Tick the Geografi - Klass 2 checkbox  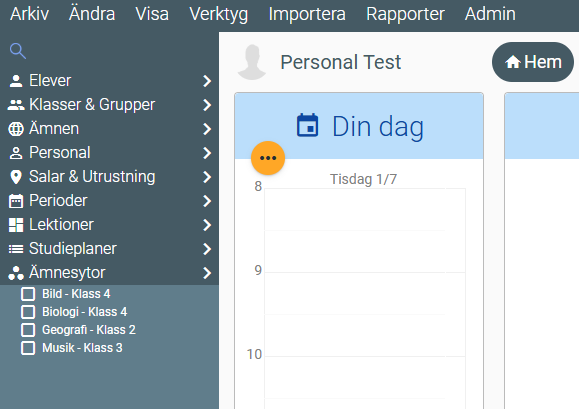pyautogui.click(x=28, y=330)
